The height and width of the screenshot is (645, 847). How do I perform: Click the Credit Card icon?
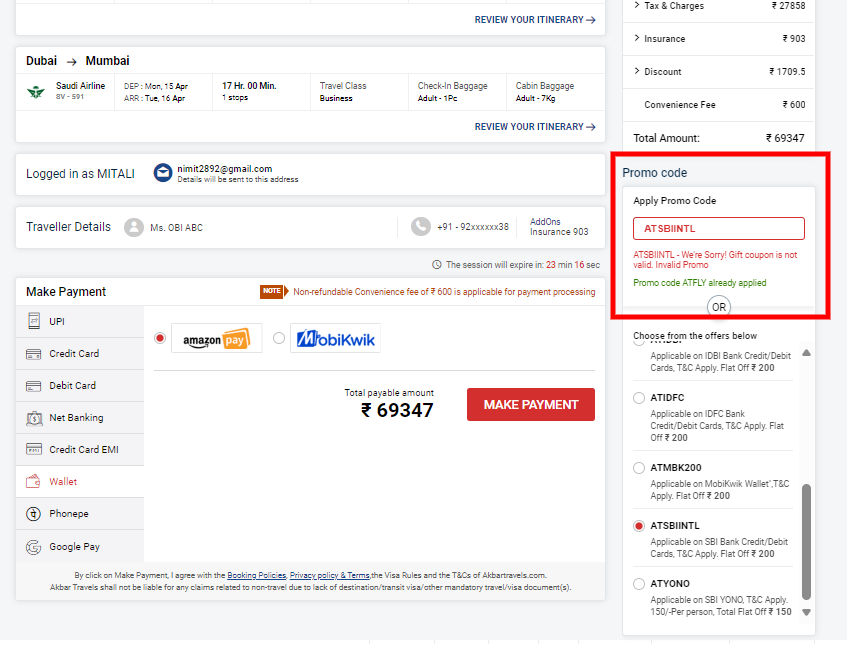33,354
